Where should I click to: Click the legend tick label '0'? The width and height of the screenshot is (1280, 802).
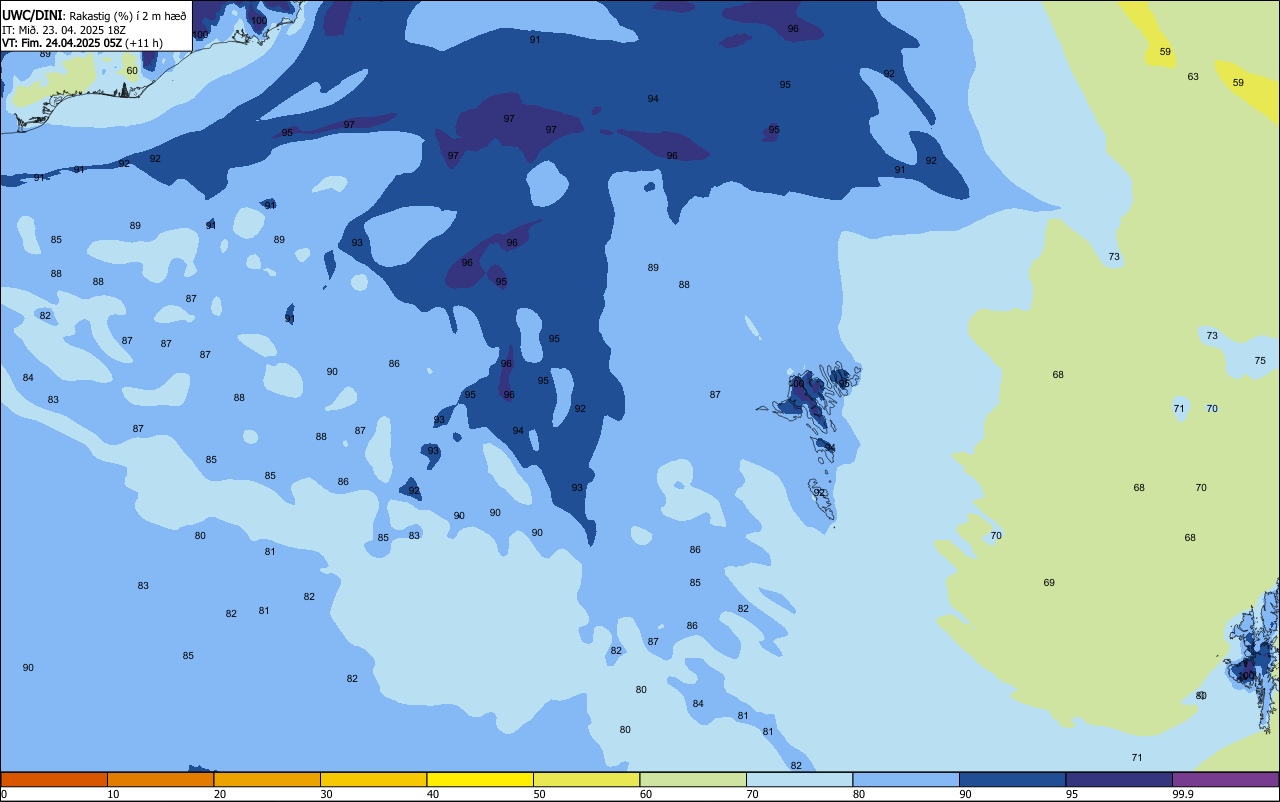[x=4, y=794]
